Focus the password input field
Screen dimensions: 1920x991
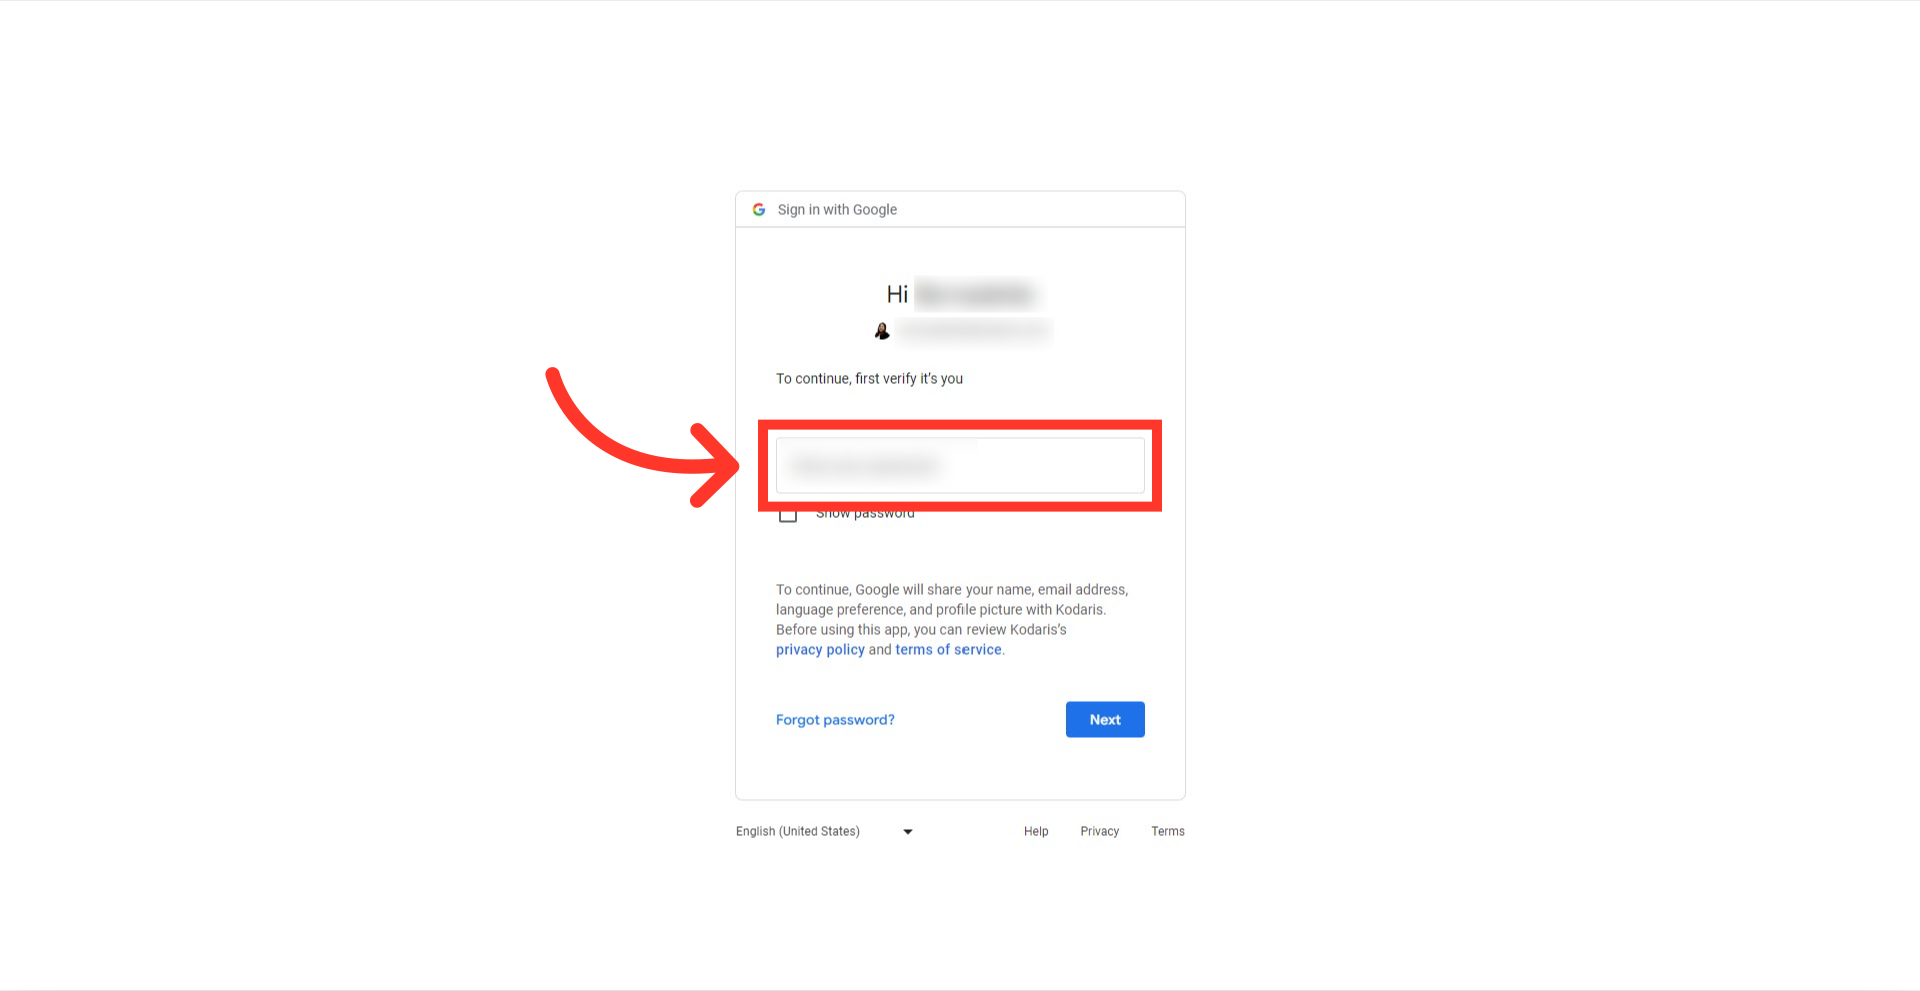(x=960, y=465)
